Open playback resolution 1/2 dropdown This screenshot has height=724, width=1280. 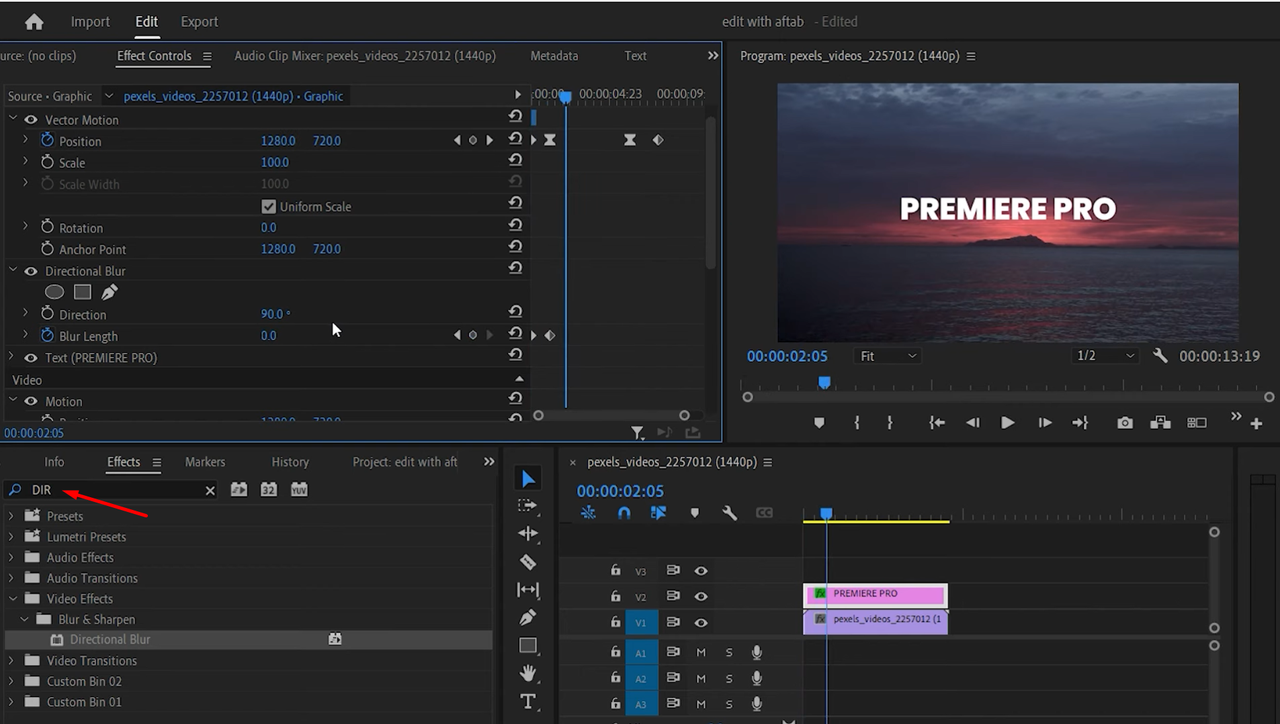(1106, 356)
